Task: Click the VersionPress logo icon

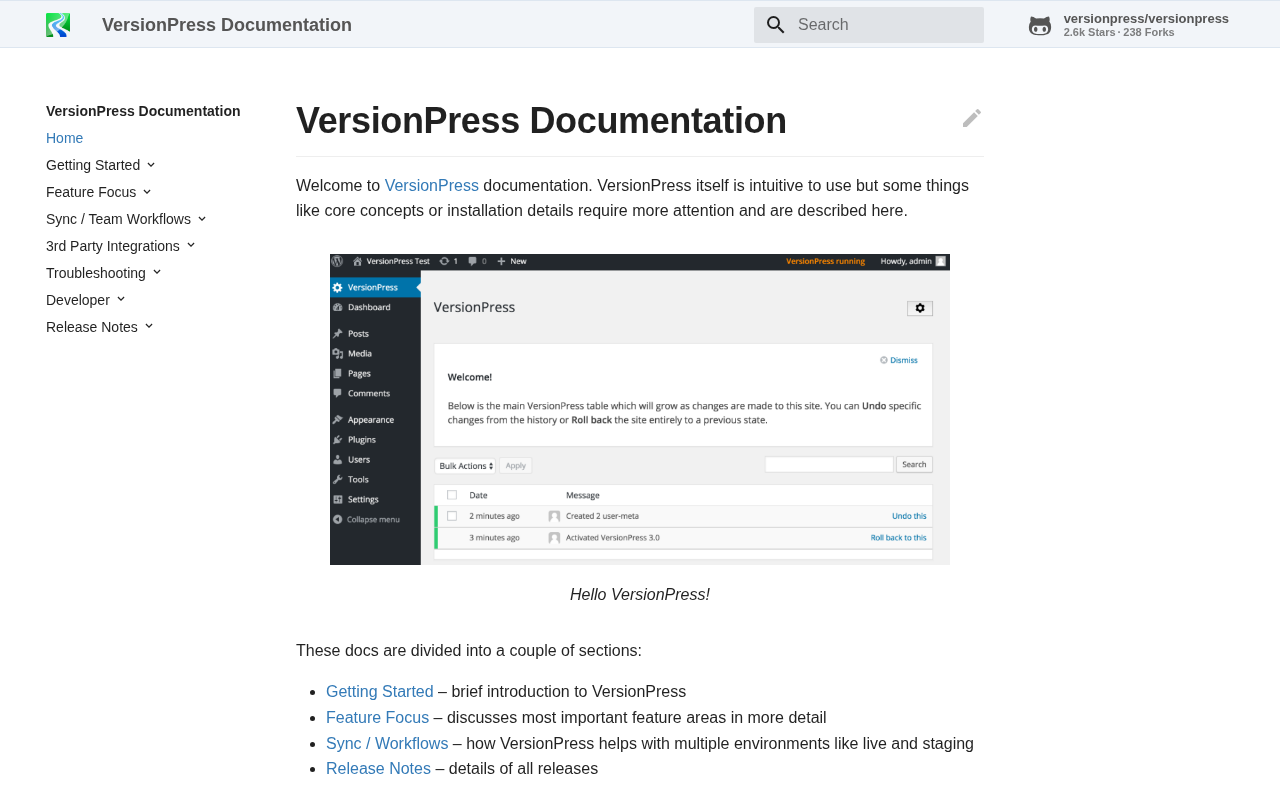Action: click(x=58, y=25)
